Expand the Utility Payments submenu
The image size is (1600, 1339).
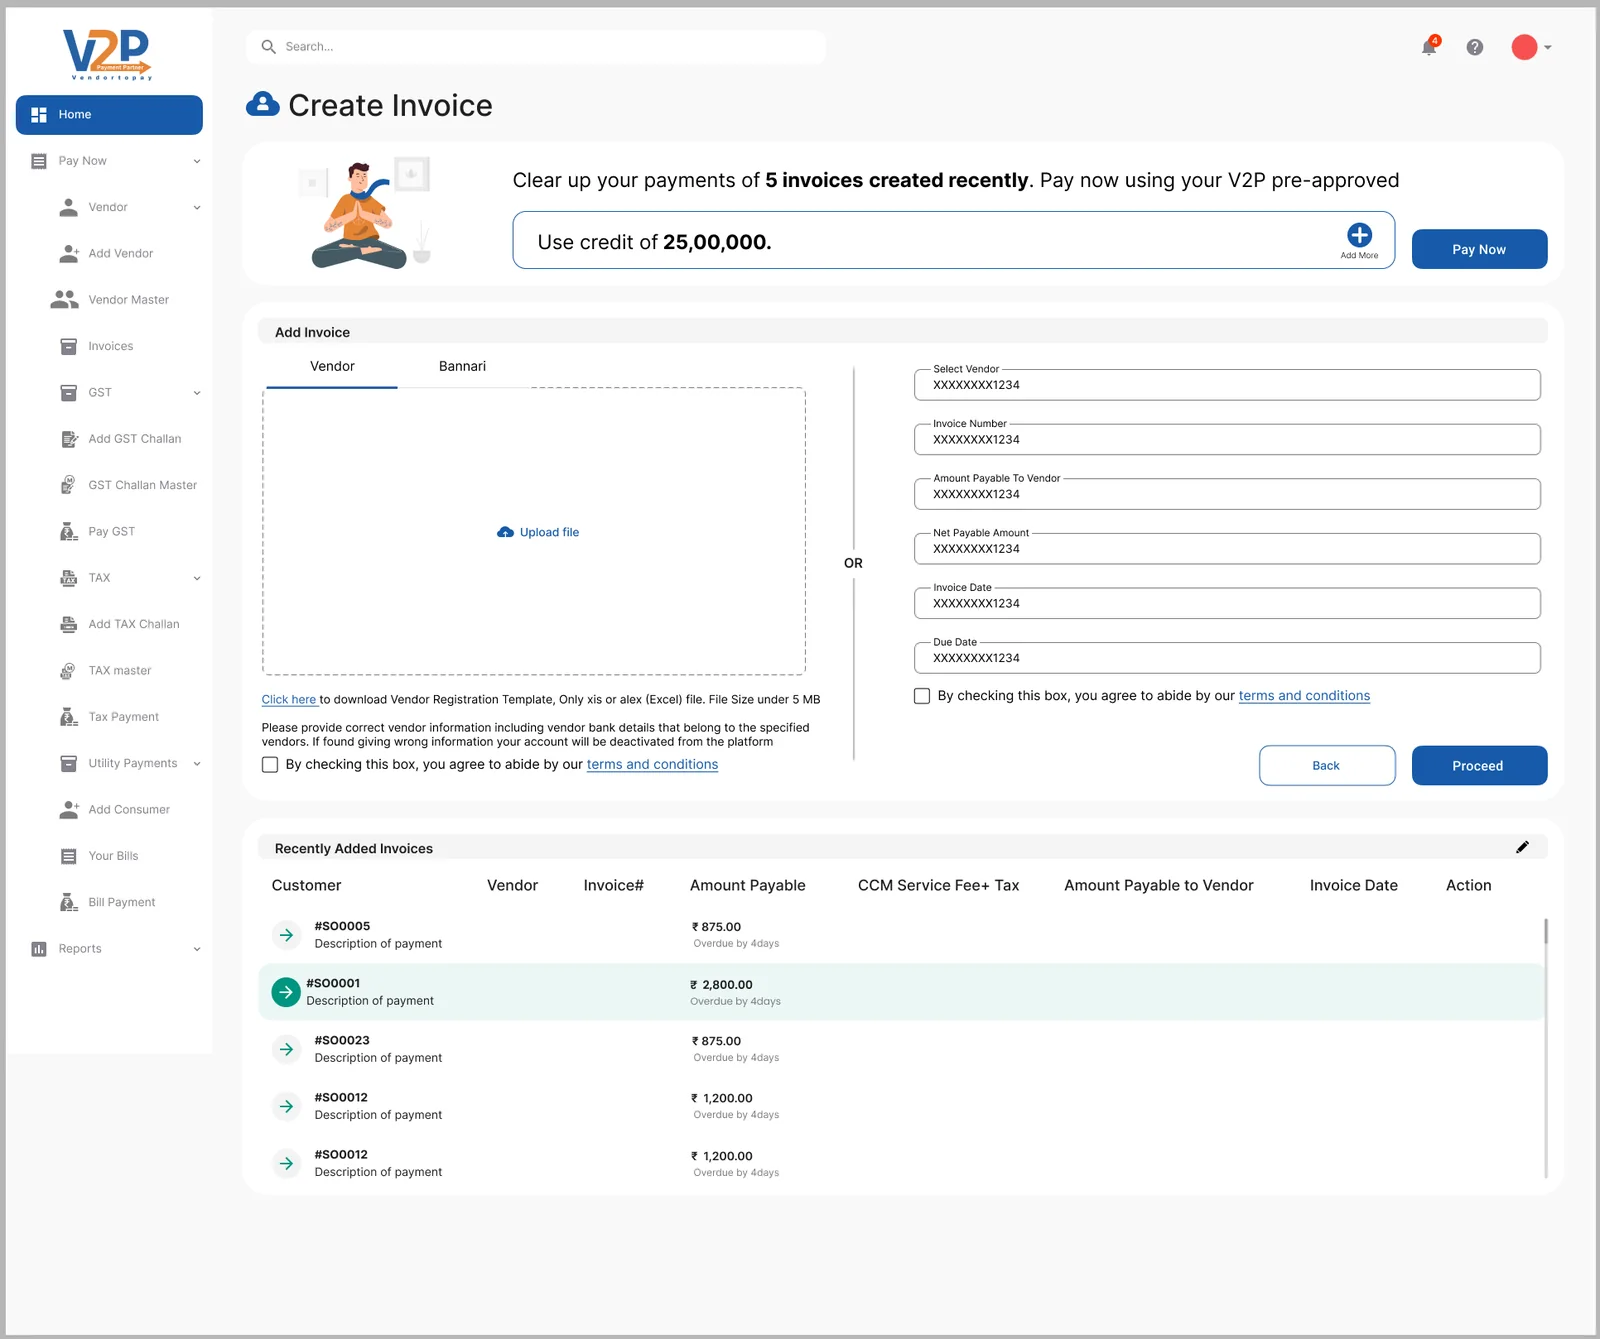[x=197, y=764]
